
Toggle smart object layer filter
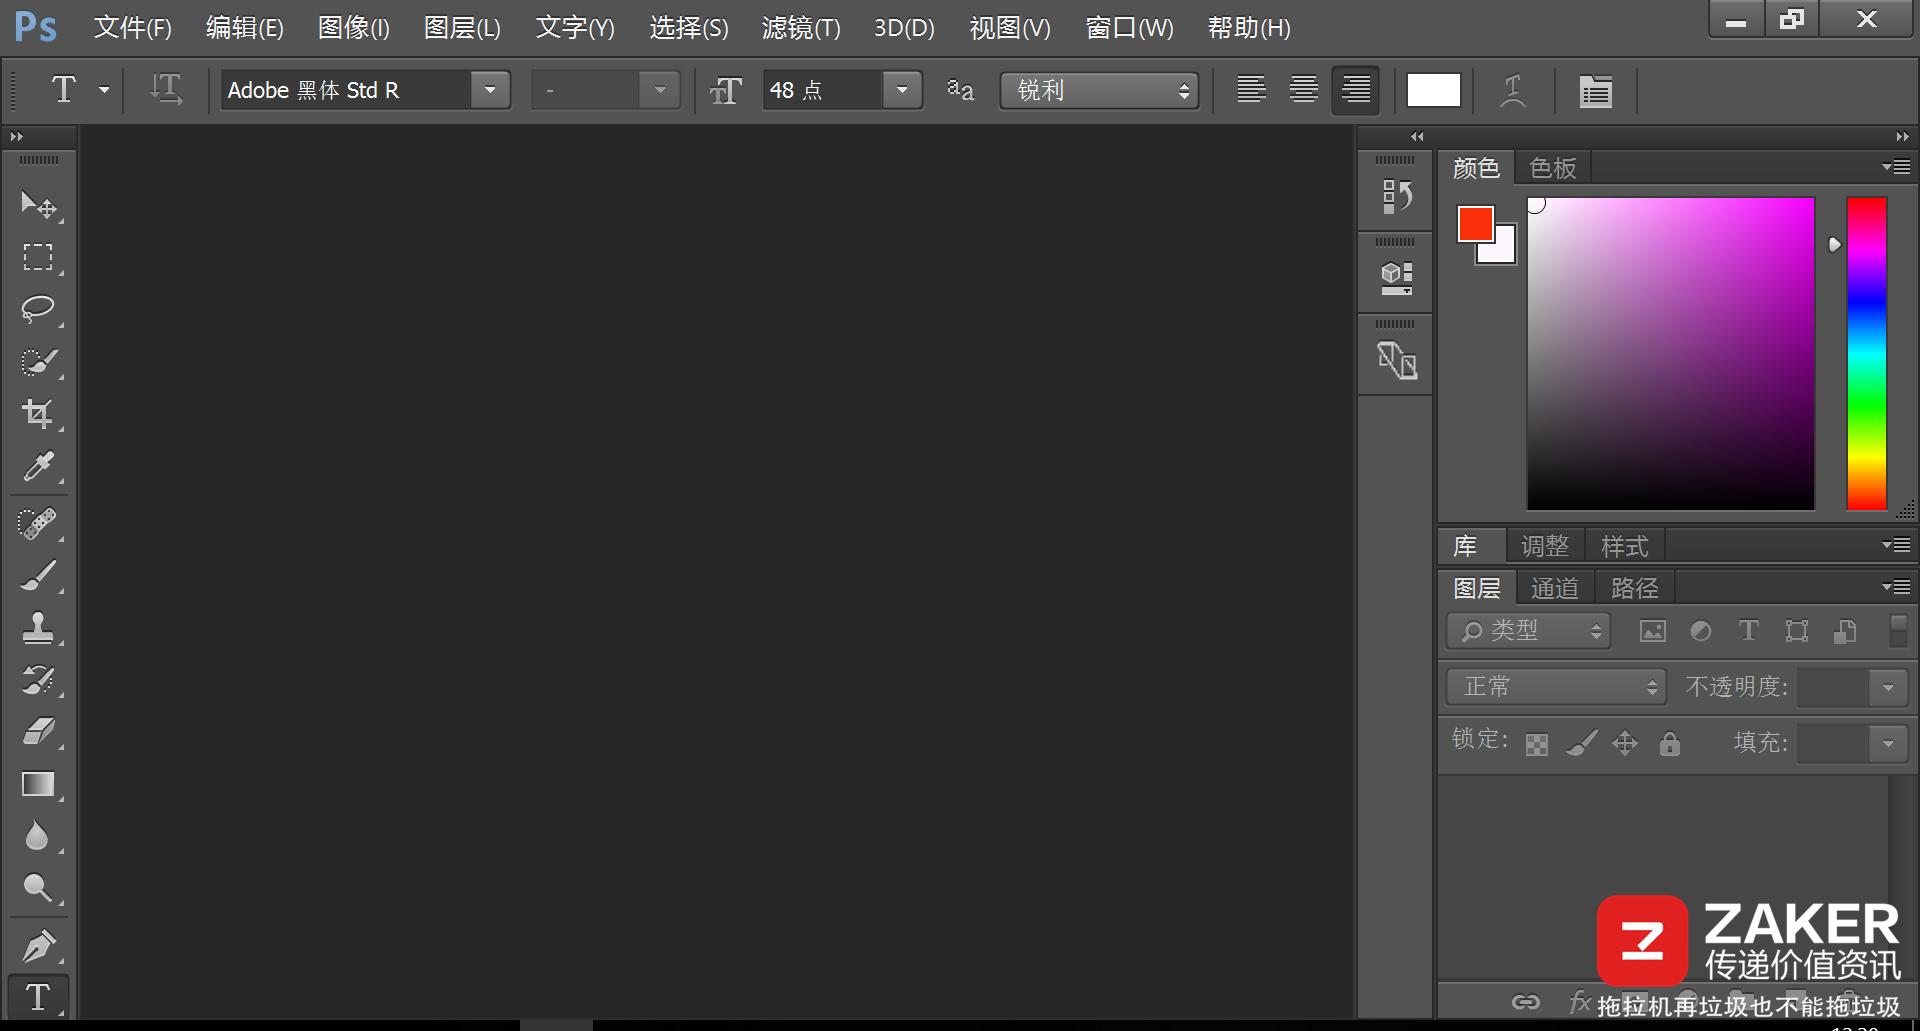(1845, 631)
